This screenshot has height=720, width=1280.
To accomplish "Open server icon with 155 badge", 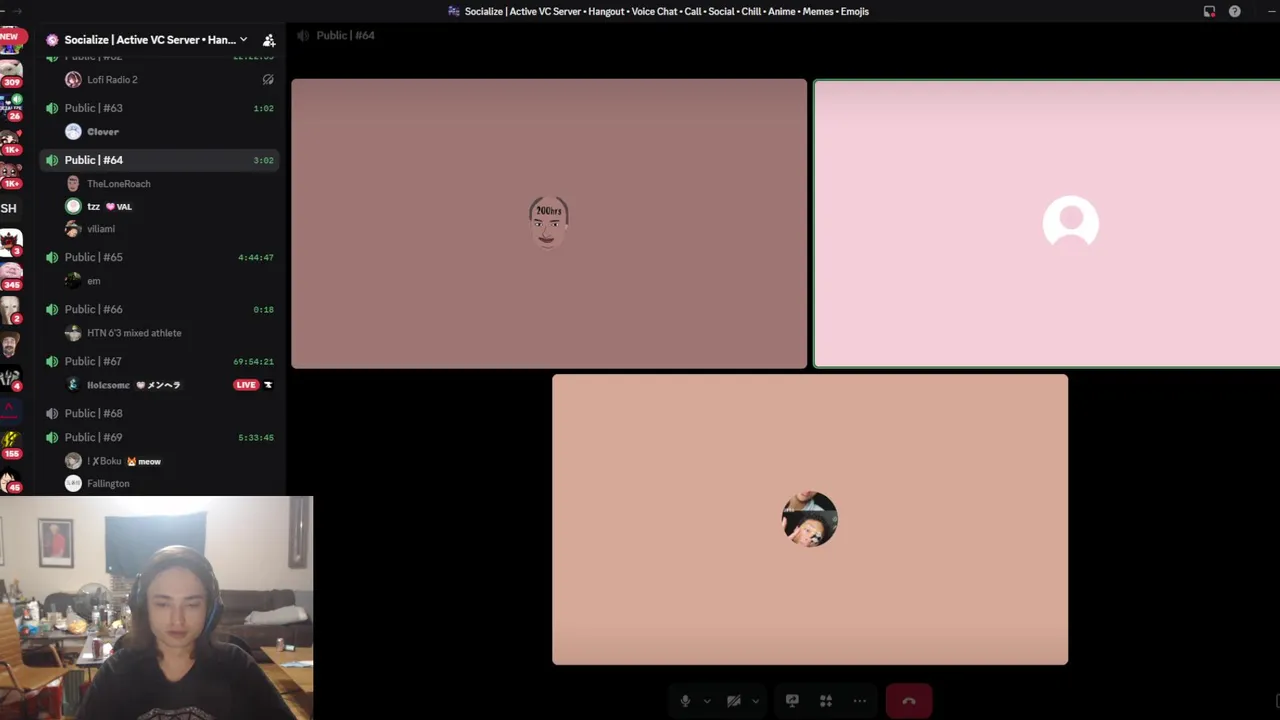I will 11,443.
